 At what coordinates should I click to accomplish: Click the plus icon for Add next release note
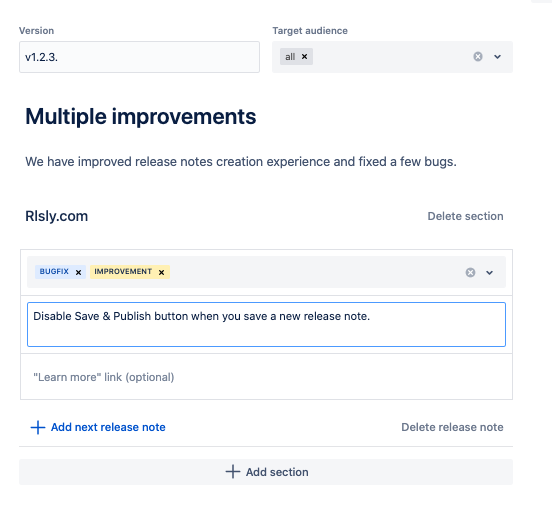tap(38, 427)
